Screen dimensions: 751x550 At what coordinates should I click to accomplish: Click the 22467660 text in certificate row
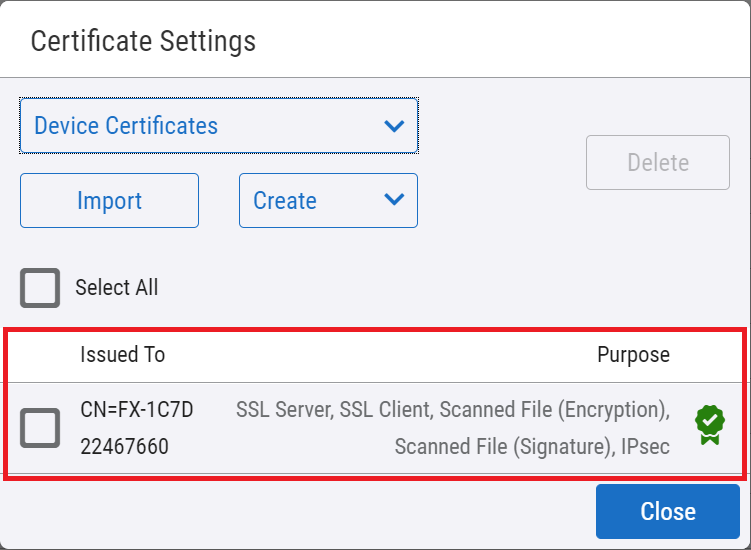(124, 447)
